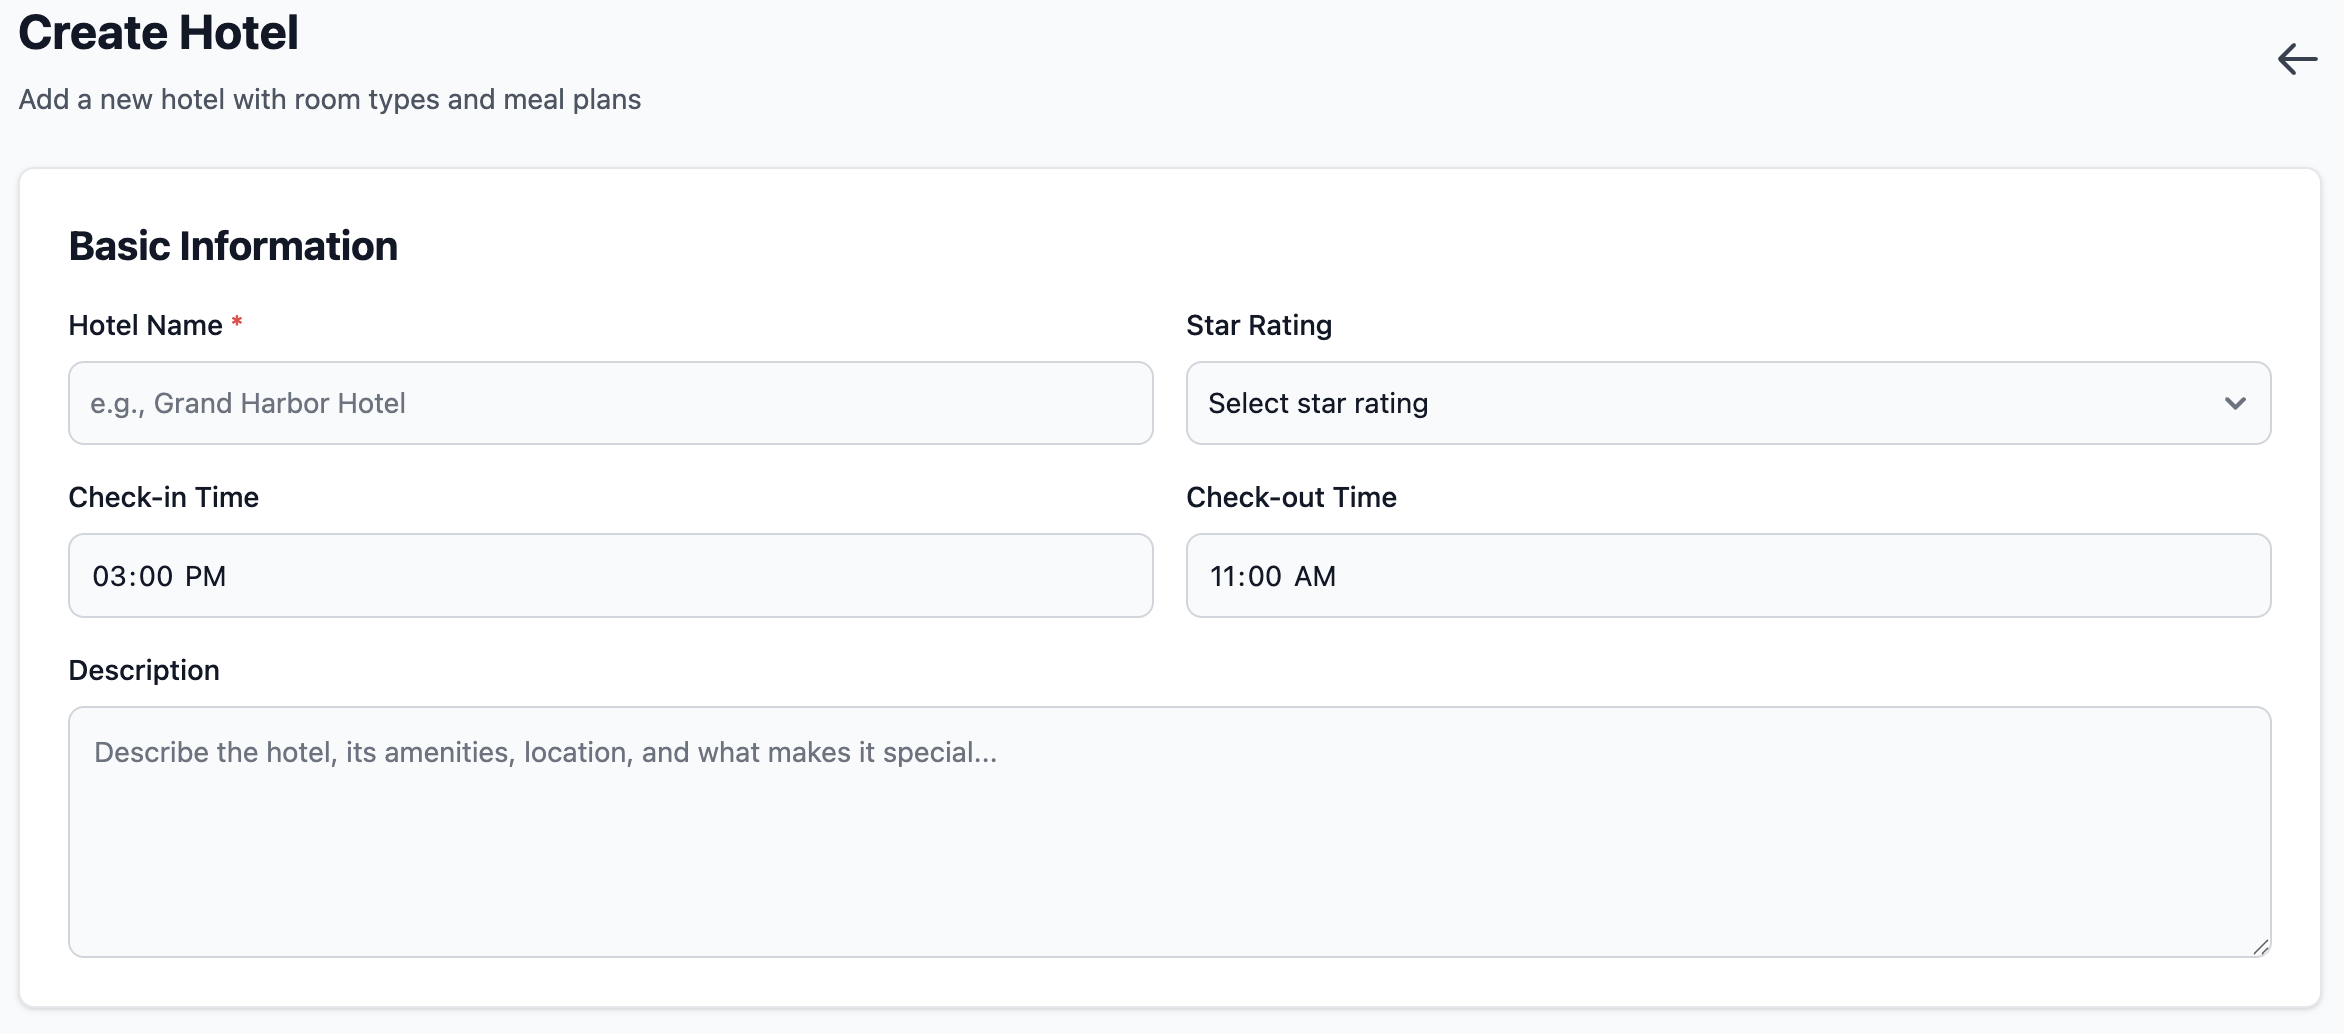2344x1034 pixels.
Task: Select the PM segment in Check-in Time
Action: 206,576
